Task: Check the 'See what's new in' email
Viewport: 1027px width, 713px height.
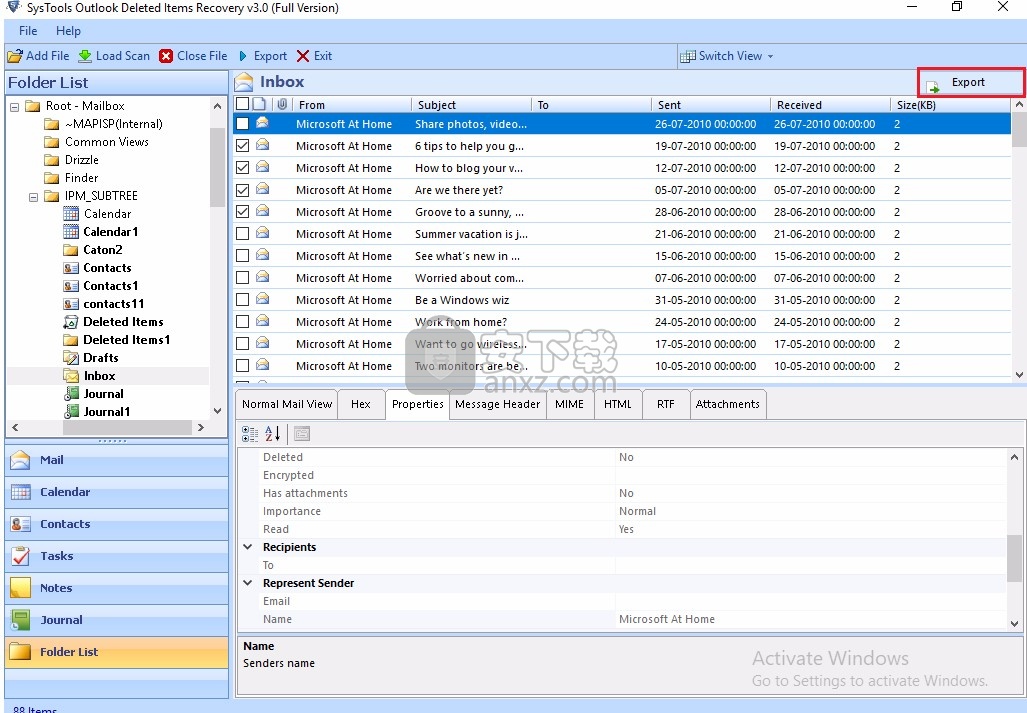Action: tap(242, 255)
